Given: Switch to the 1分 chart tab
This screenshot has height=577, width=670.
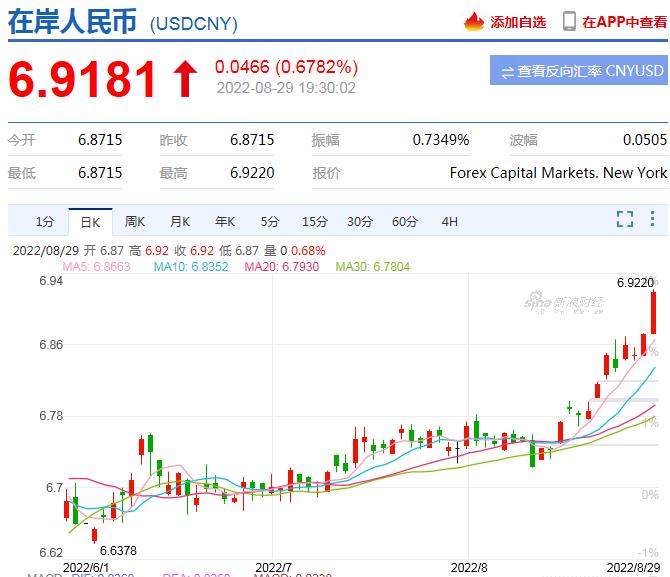Looking at the screenshot, I should (44, 221).
